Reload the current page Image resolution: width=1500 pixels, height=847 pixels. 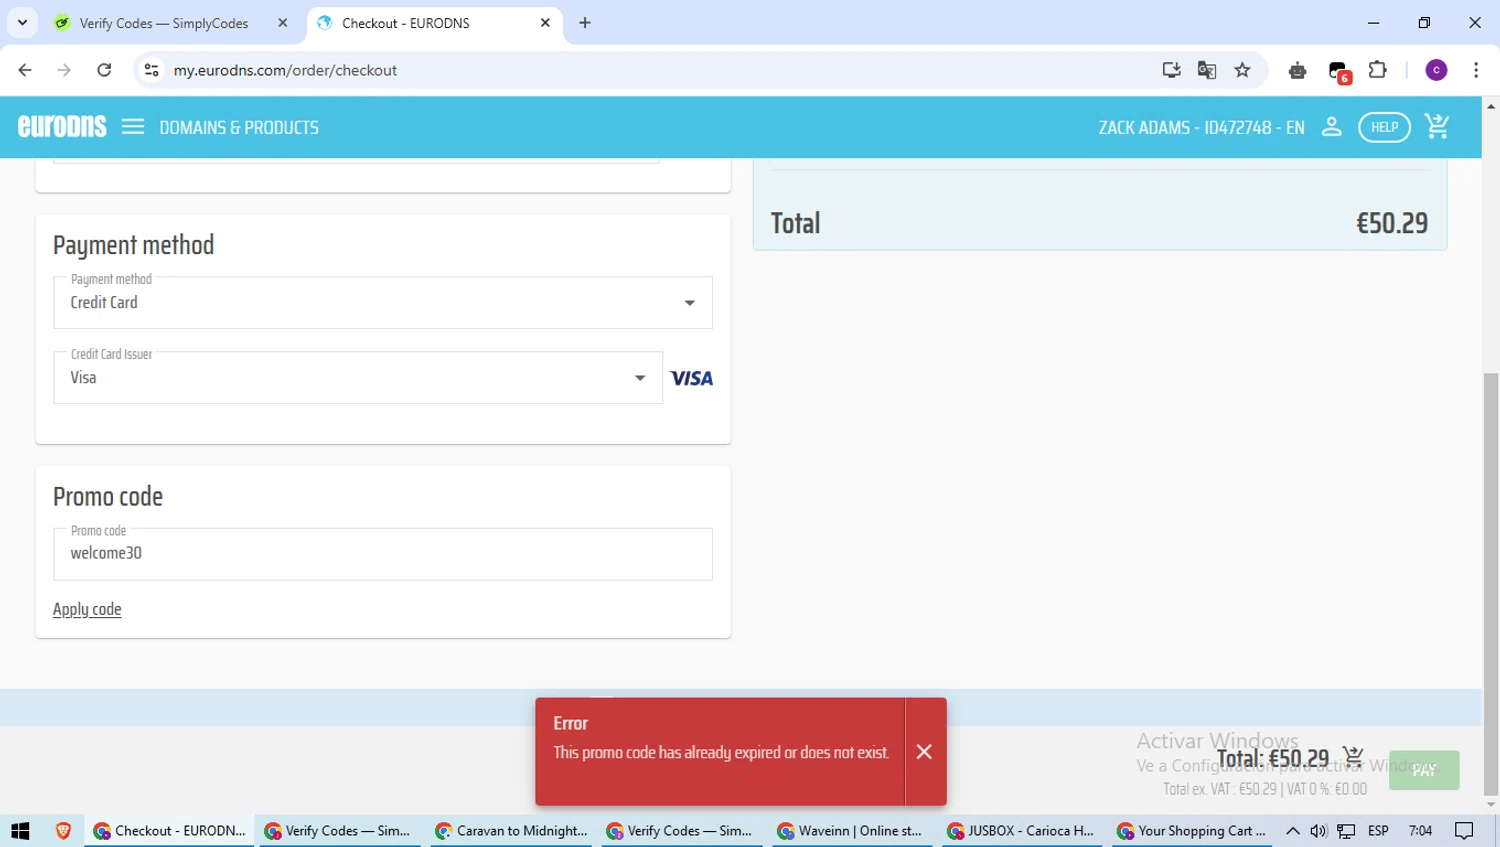coord(104,70)
